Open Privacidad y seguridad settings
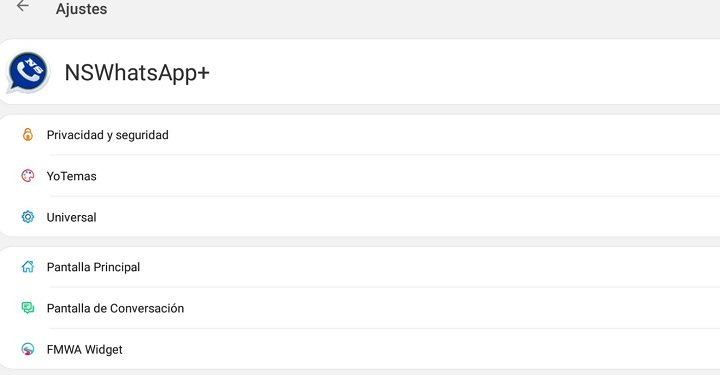720x375 pixels. point(360,135)
